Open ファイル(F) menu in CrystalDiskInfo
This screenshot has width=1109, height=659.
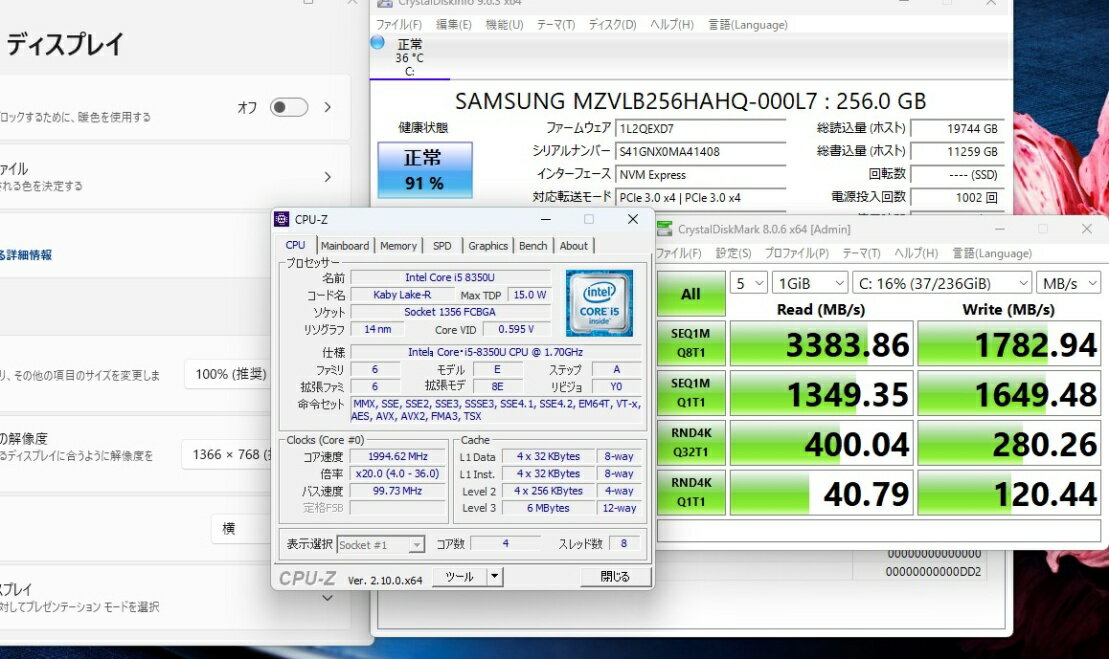[399, 25]
